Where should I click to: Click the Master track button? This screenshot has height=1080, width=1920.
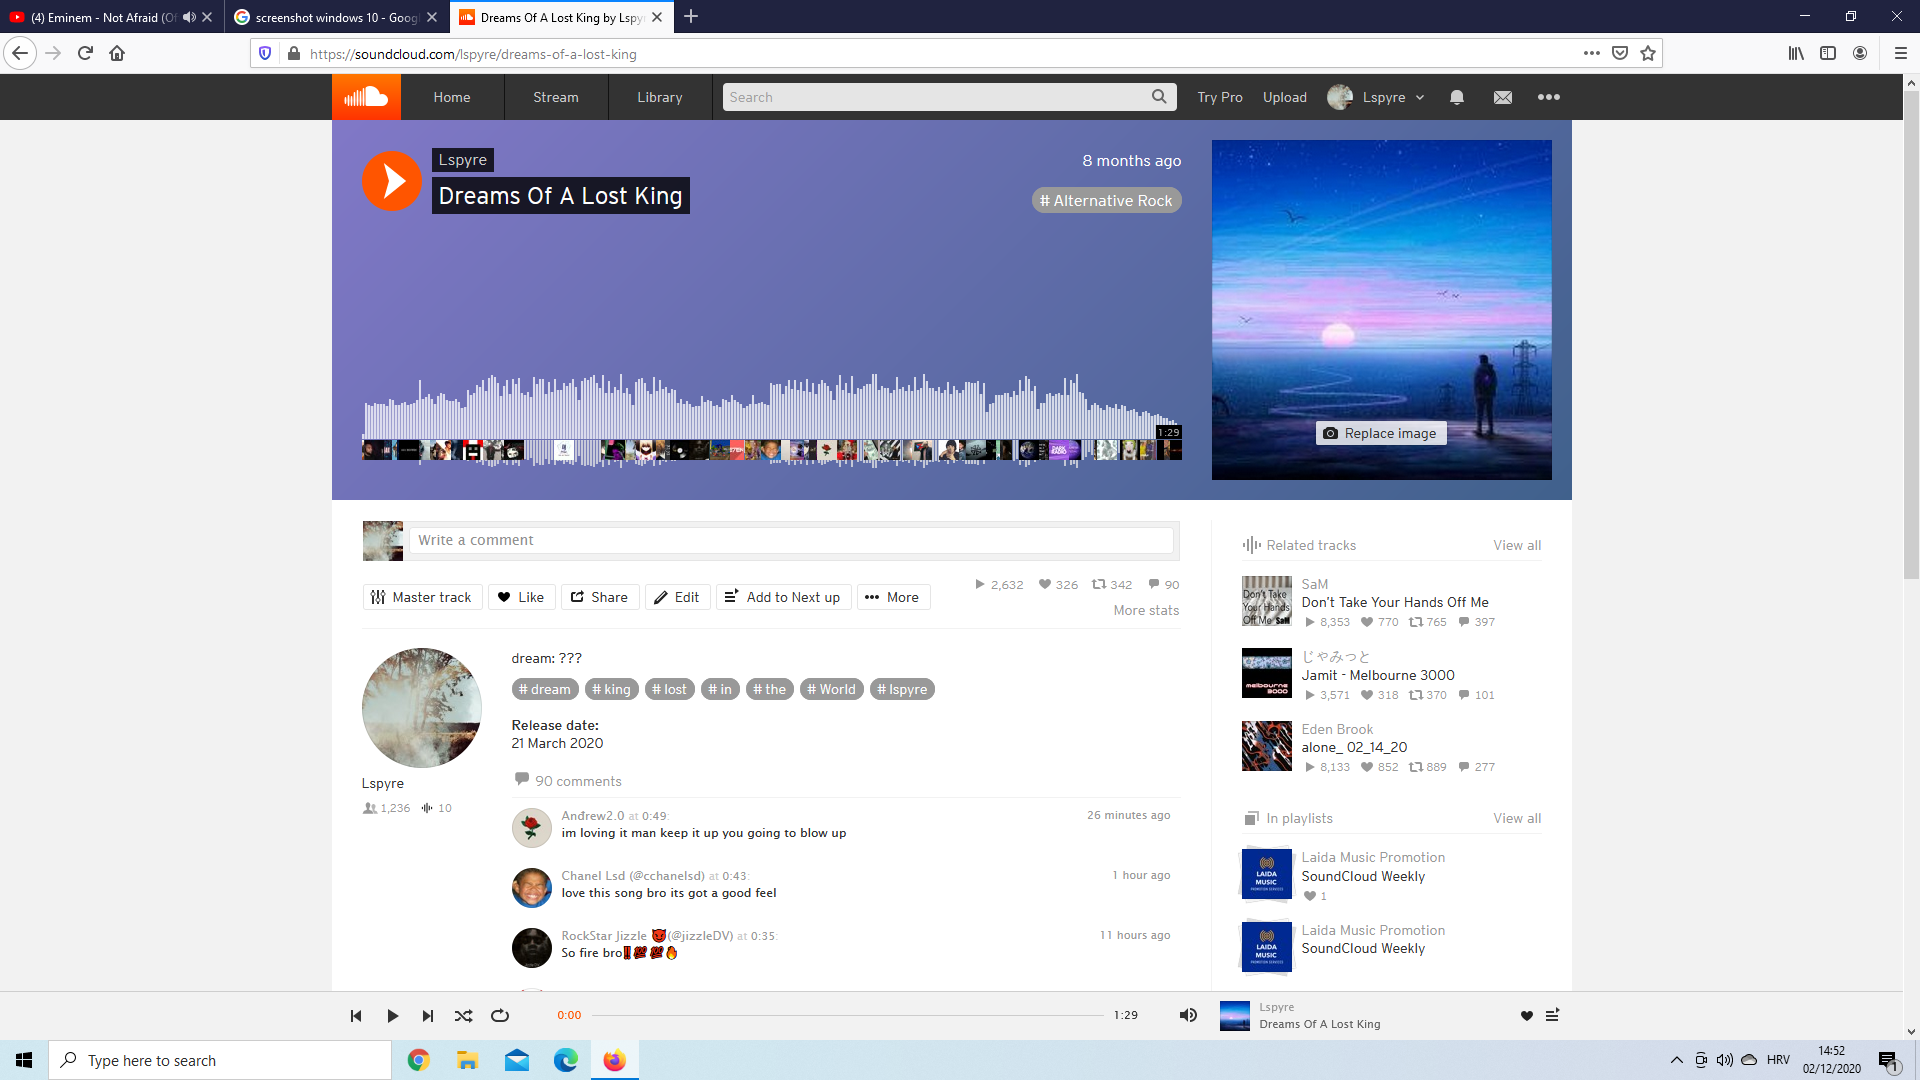[422, 597]
